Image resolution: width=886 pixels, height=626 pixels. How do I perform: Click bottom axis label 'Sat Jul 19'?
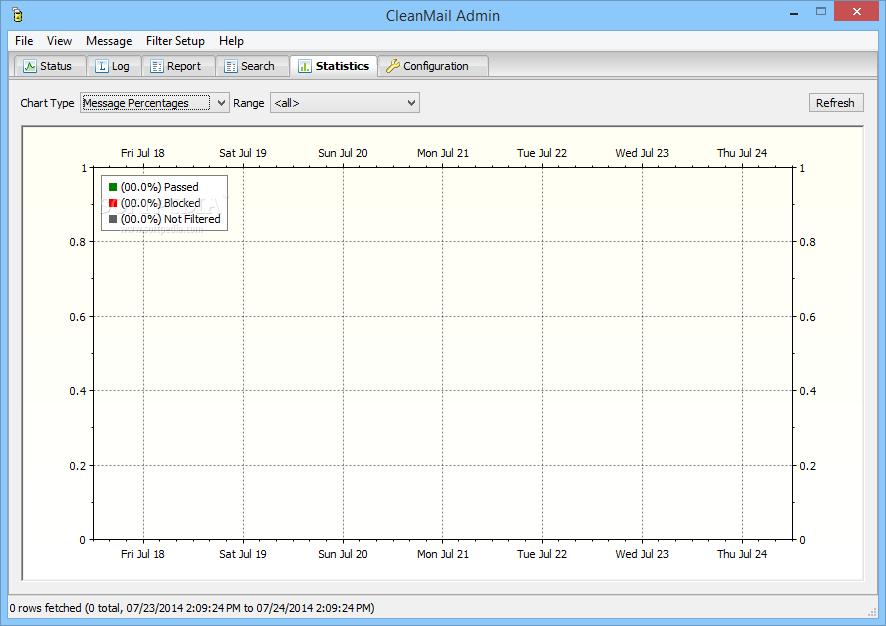pyautogui.click(x=242, y=554)
